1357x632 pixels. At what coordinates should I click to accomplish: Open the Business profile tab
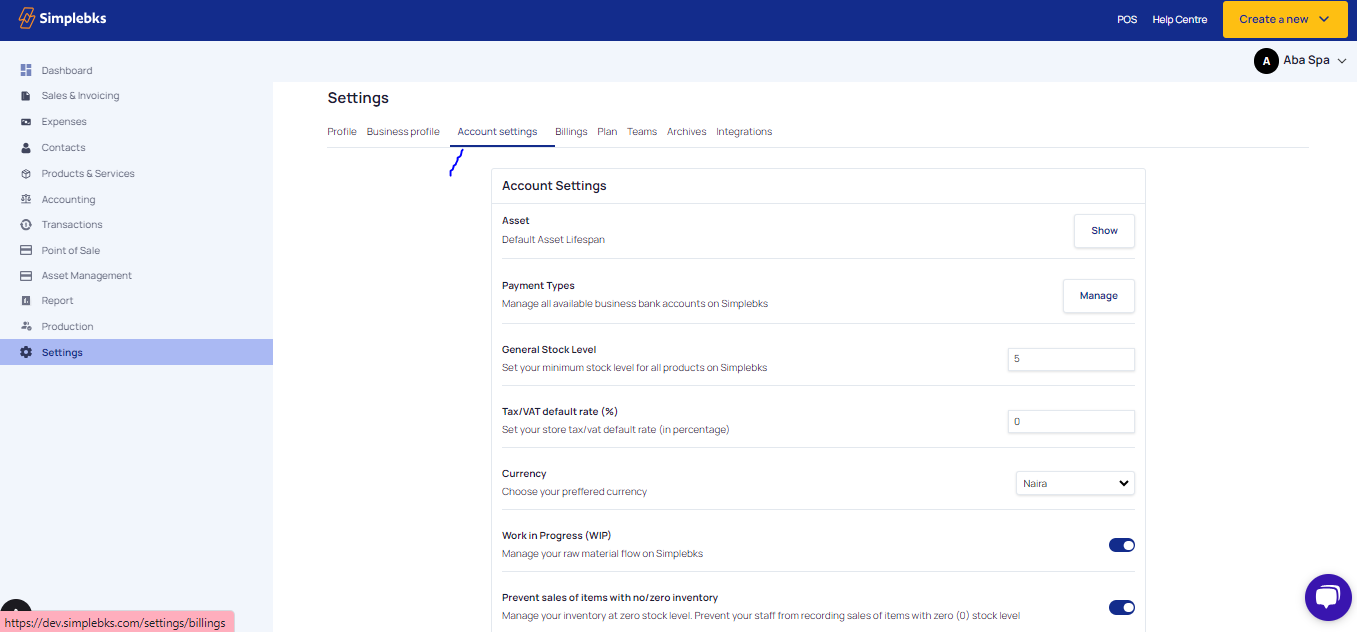[403, 132]
